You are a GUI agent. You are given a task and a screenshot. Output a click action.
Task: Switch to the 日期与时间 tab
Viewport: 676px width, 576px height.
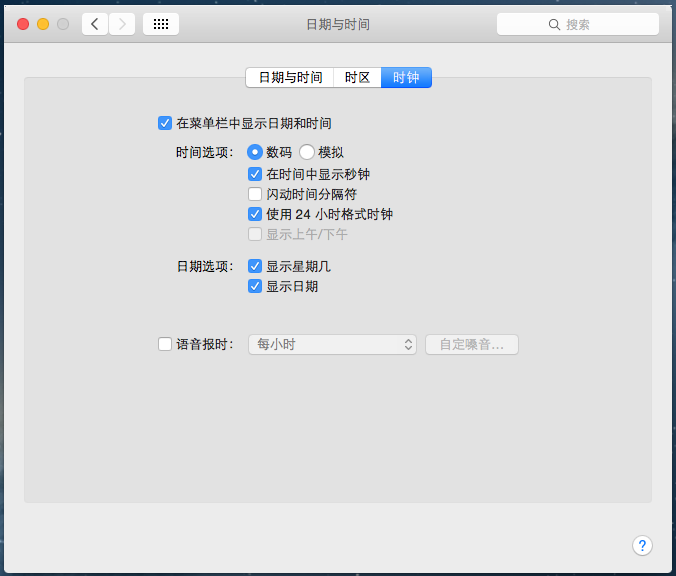tap(290, 78)
